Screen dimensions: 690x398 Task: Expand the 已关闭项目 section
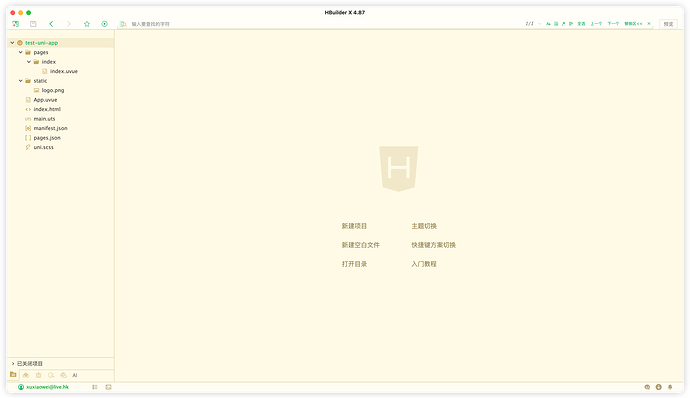point(13,363)
